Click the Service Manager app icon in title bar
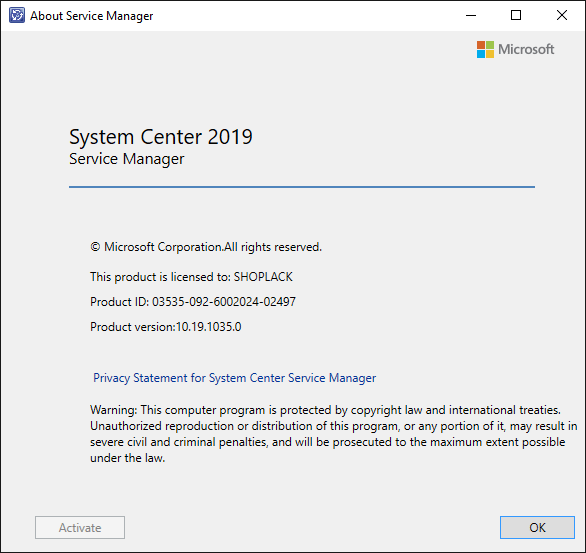Screen dimensions: 586x553 click(x=17, y=15)
